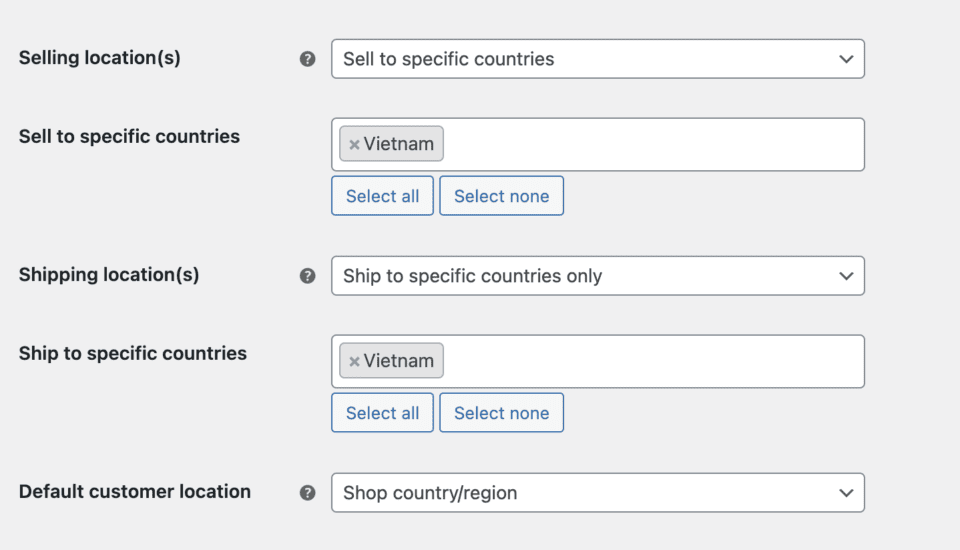Expand the Default customer location dropdown

(597, 493)
